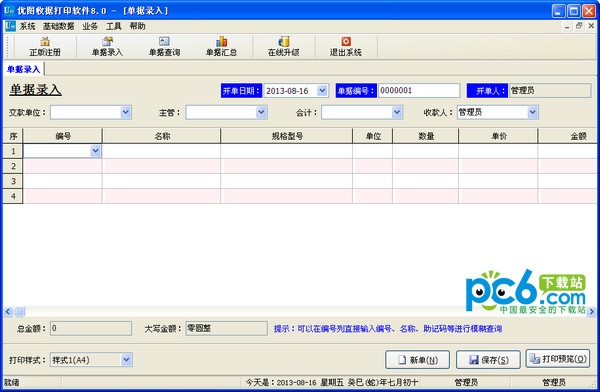Image resolution: width=600 pixels, height=392 pixels.
Task: Select row header 4 in the grid
Action: point(13,196)
